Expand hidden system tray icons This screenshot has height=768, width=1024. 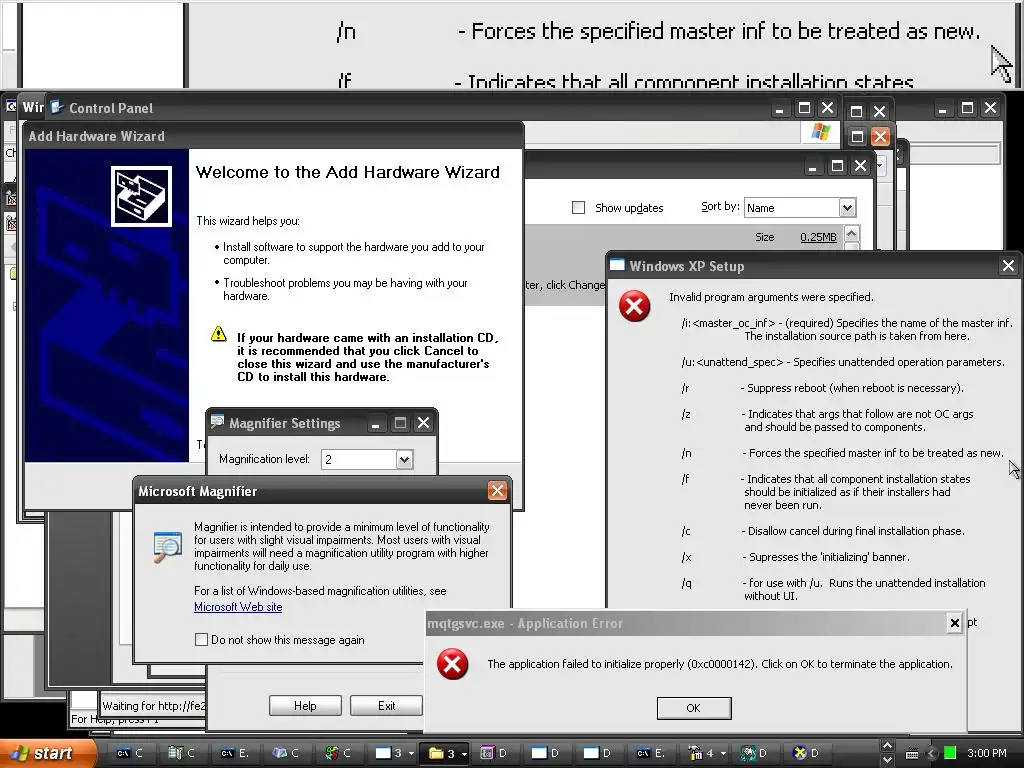point(932,754)
